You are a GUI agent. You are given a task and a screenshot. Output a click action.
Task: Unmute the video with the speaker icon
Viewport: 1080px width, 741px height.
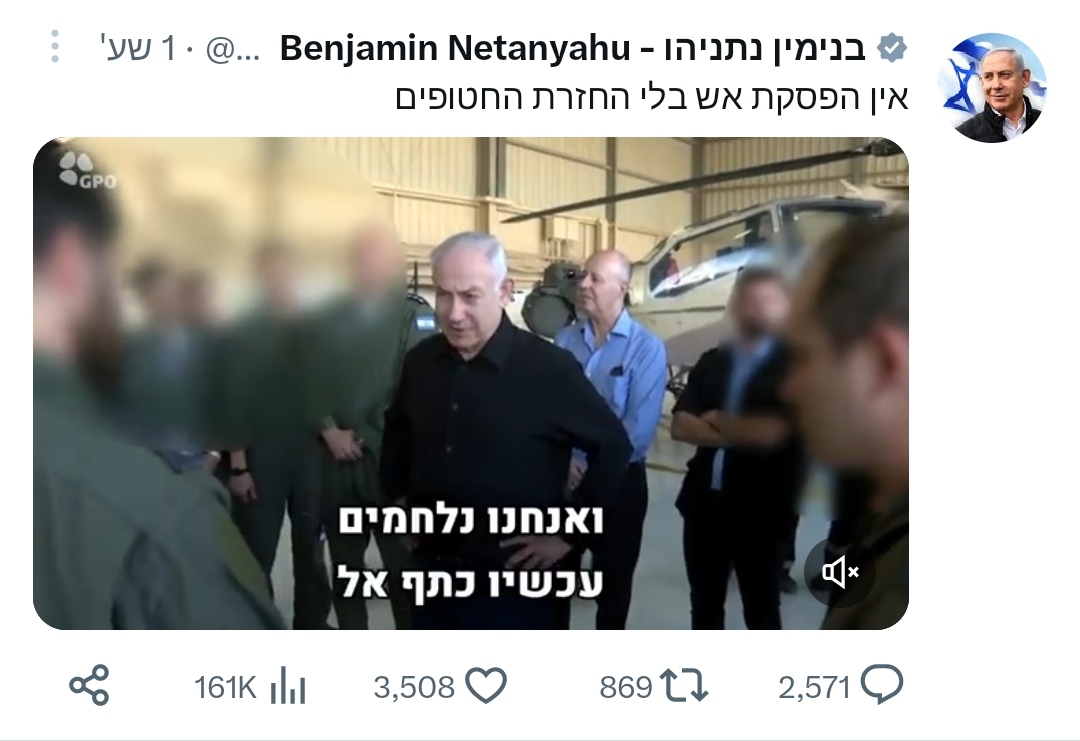tap(840, 572)
